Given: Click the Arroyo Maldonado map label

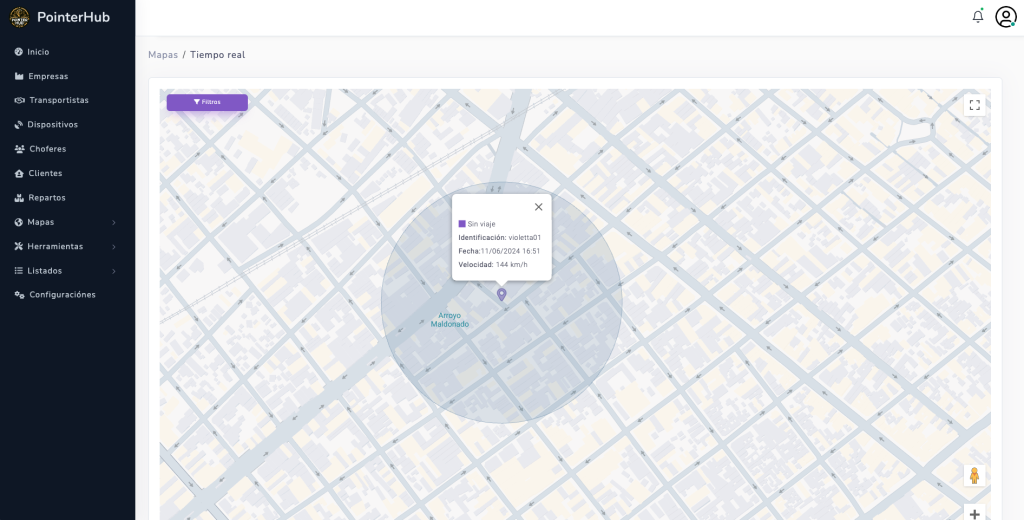Looking at the screenshot, I should coord(449,320).
